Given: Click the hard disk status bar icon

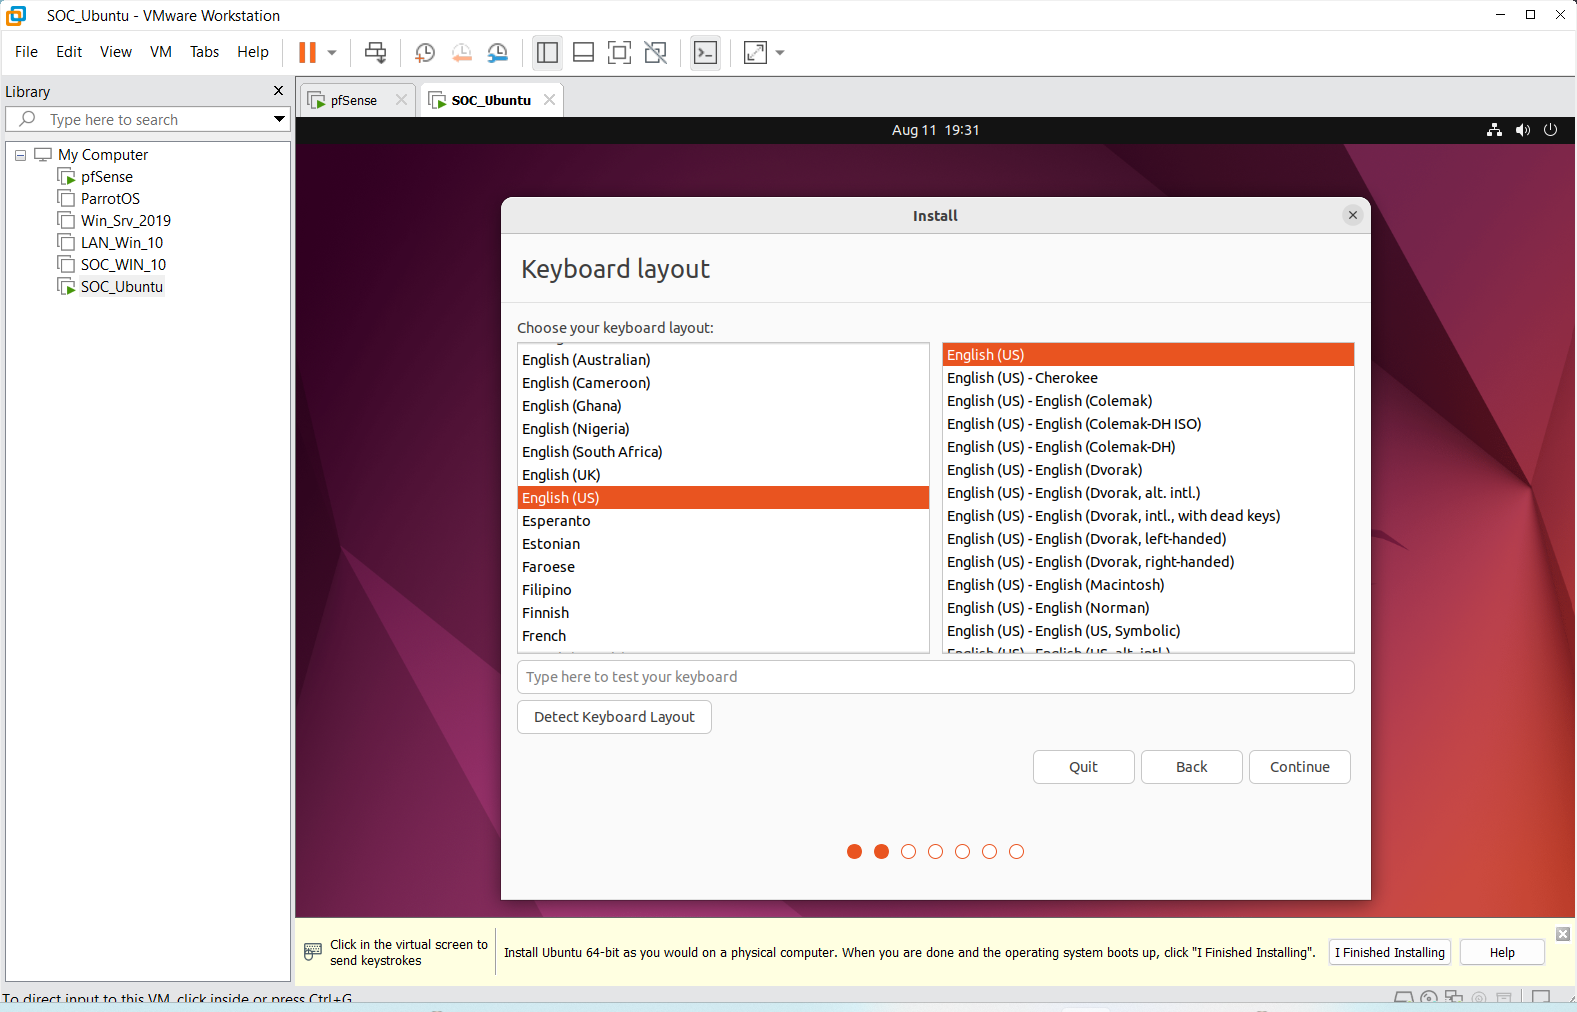Looking at the screenshot, I should click(x=1403, y=998).
